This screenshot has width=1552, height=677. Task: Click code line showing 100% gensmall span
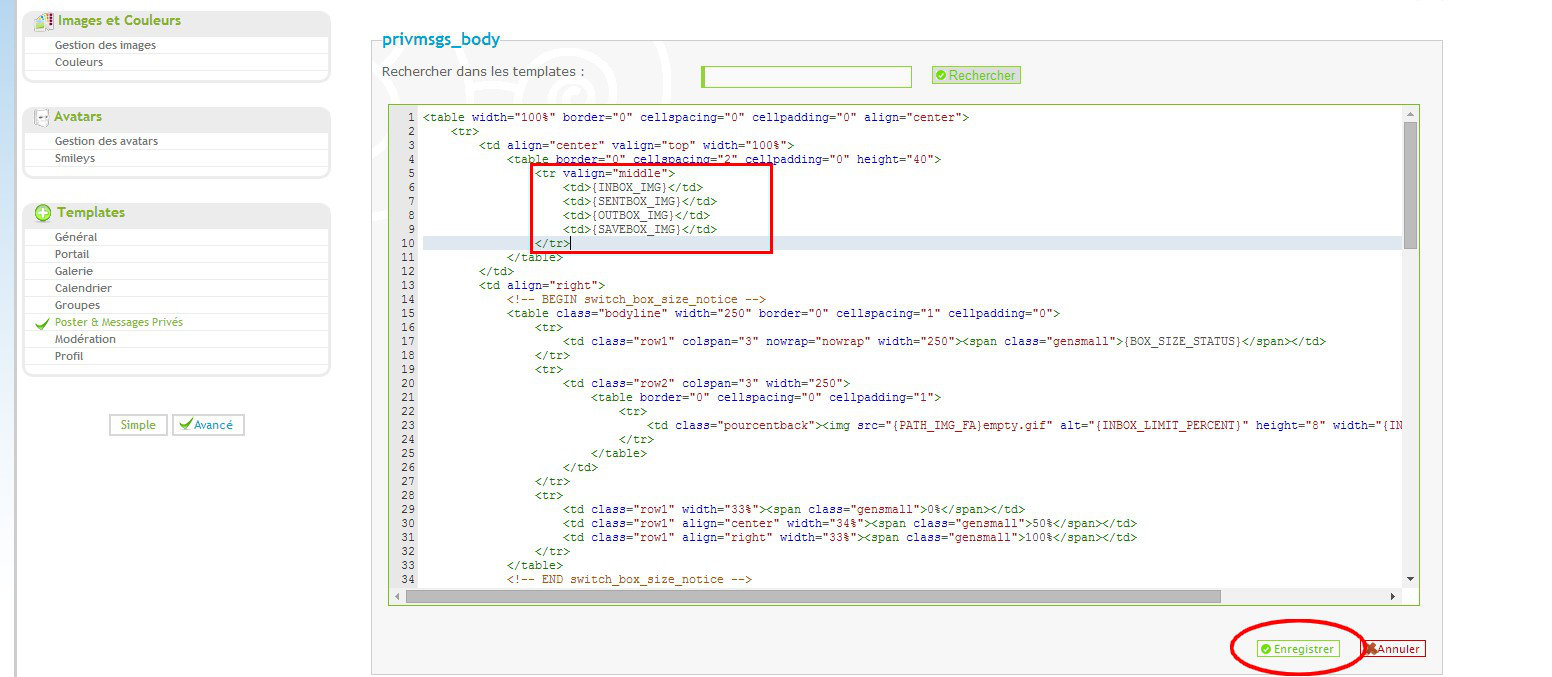(x=850, y=537)
